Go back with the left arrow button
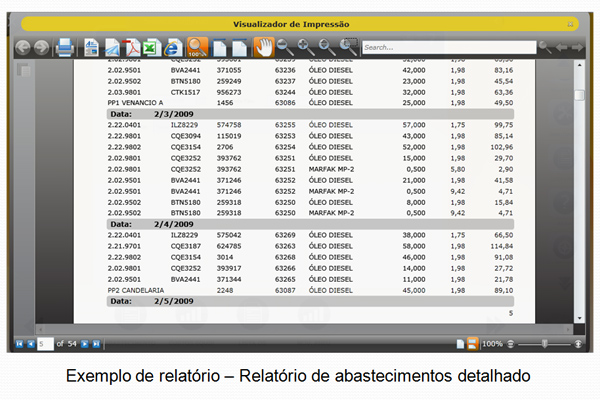Viewport: 600px width, 400px height. click(x=23, y=47)
